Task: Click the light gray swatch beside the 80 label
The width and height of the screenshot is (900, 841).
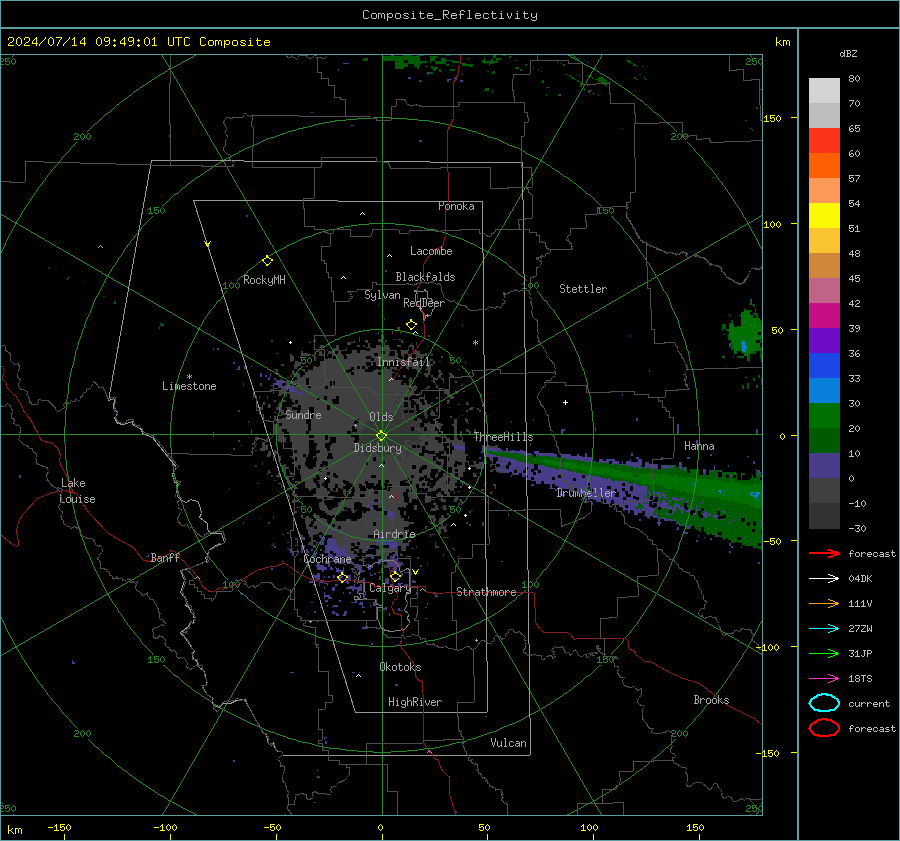Action: point(824,91)
